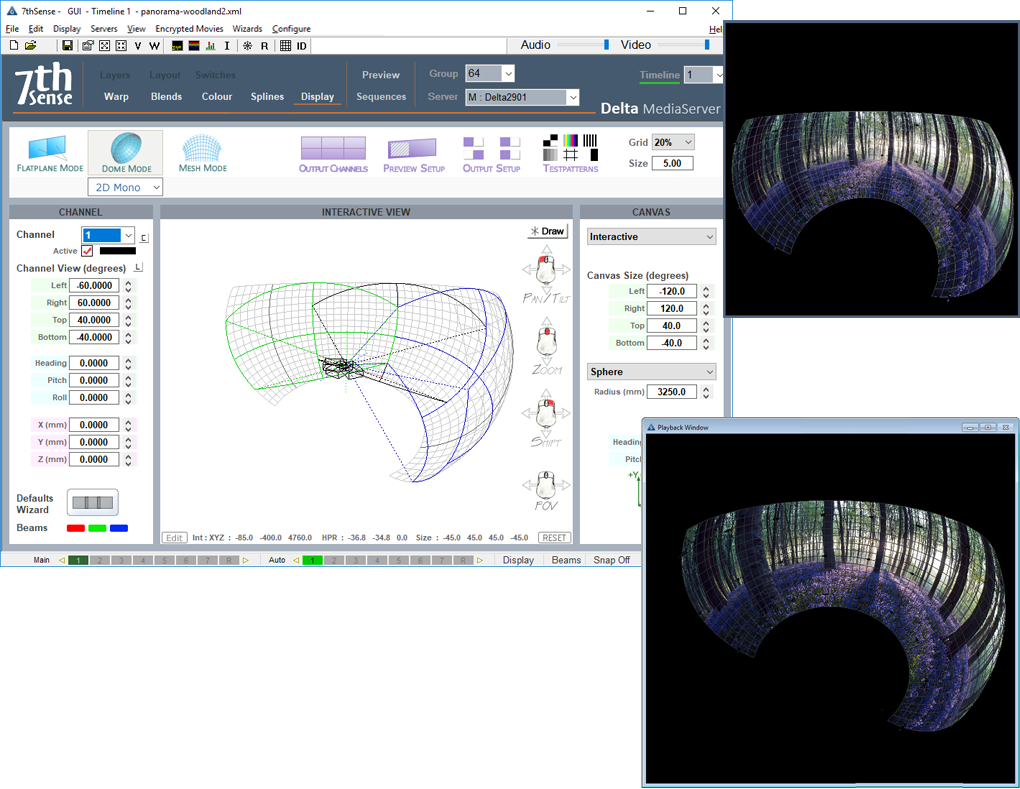Click the Pan/Tilt mouse control icon
Image resolution: width=1020 pixels, height=789 pixels.
pyautogui.click(x=546, y=269)
